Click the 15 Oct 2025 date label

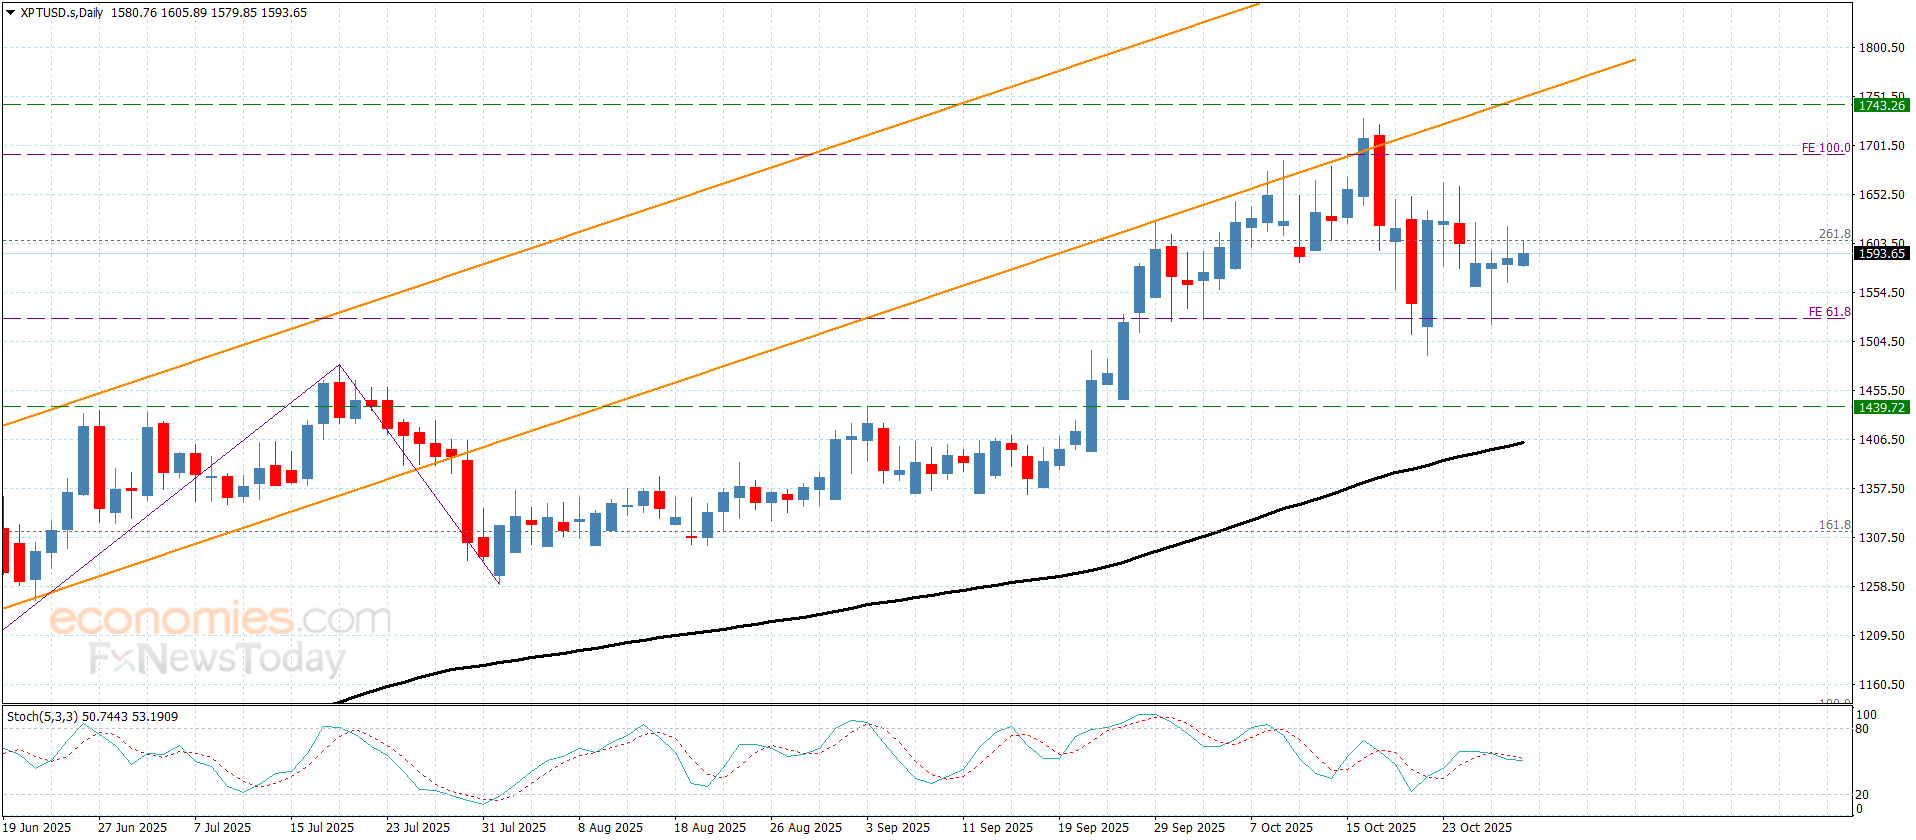click(1380, 827)
